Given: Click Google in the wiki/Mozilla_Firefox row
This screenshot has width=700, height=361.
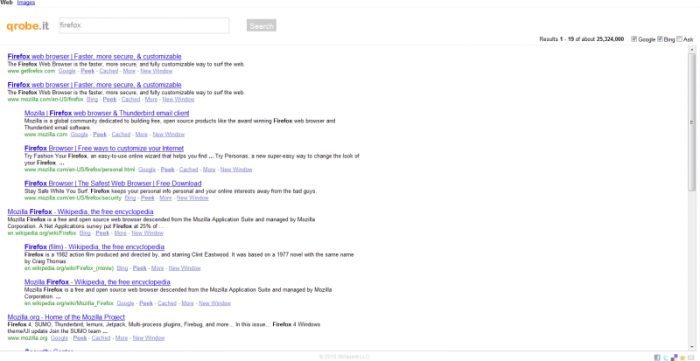Looking at the screenshot, I should click(125, 303).
